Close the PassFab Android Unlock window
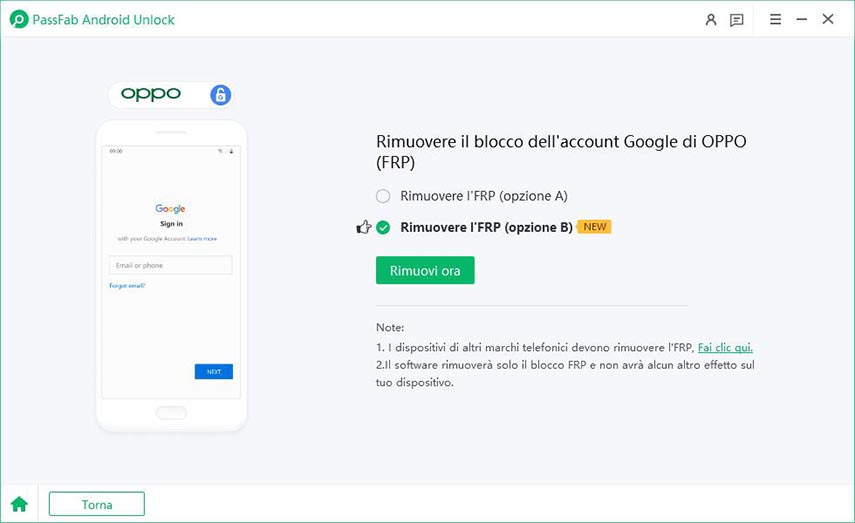Screen dimensions: 855x523 coord(828,19)
